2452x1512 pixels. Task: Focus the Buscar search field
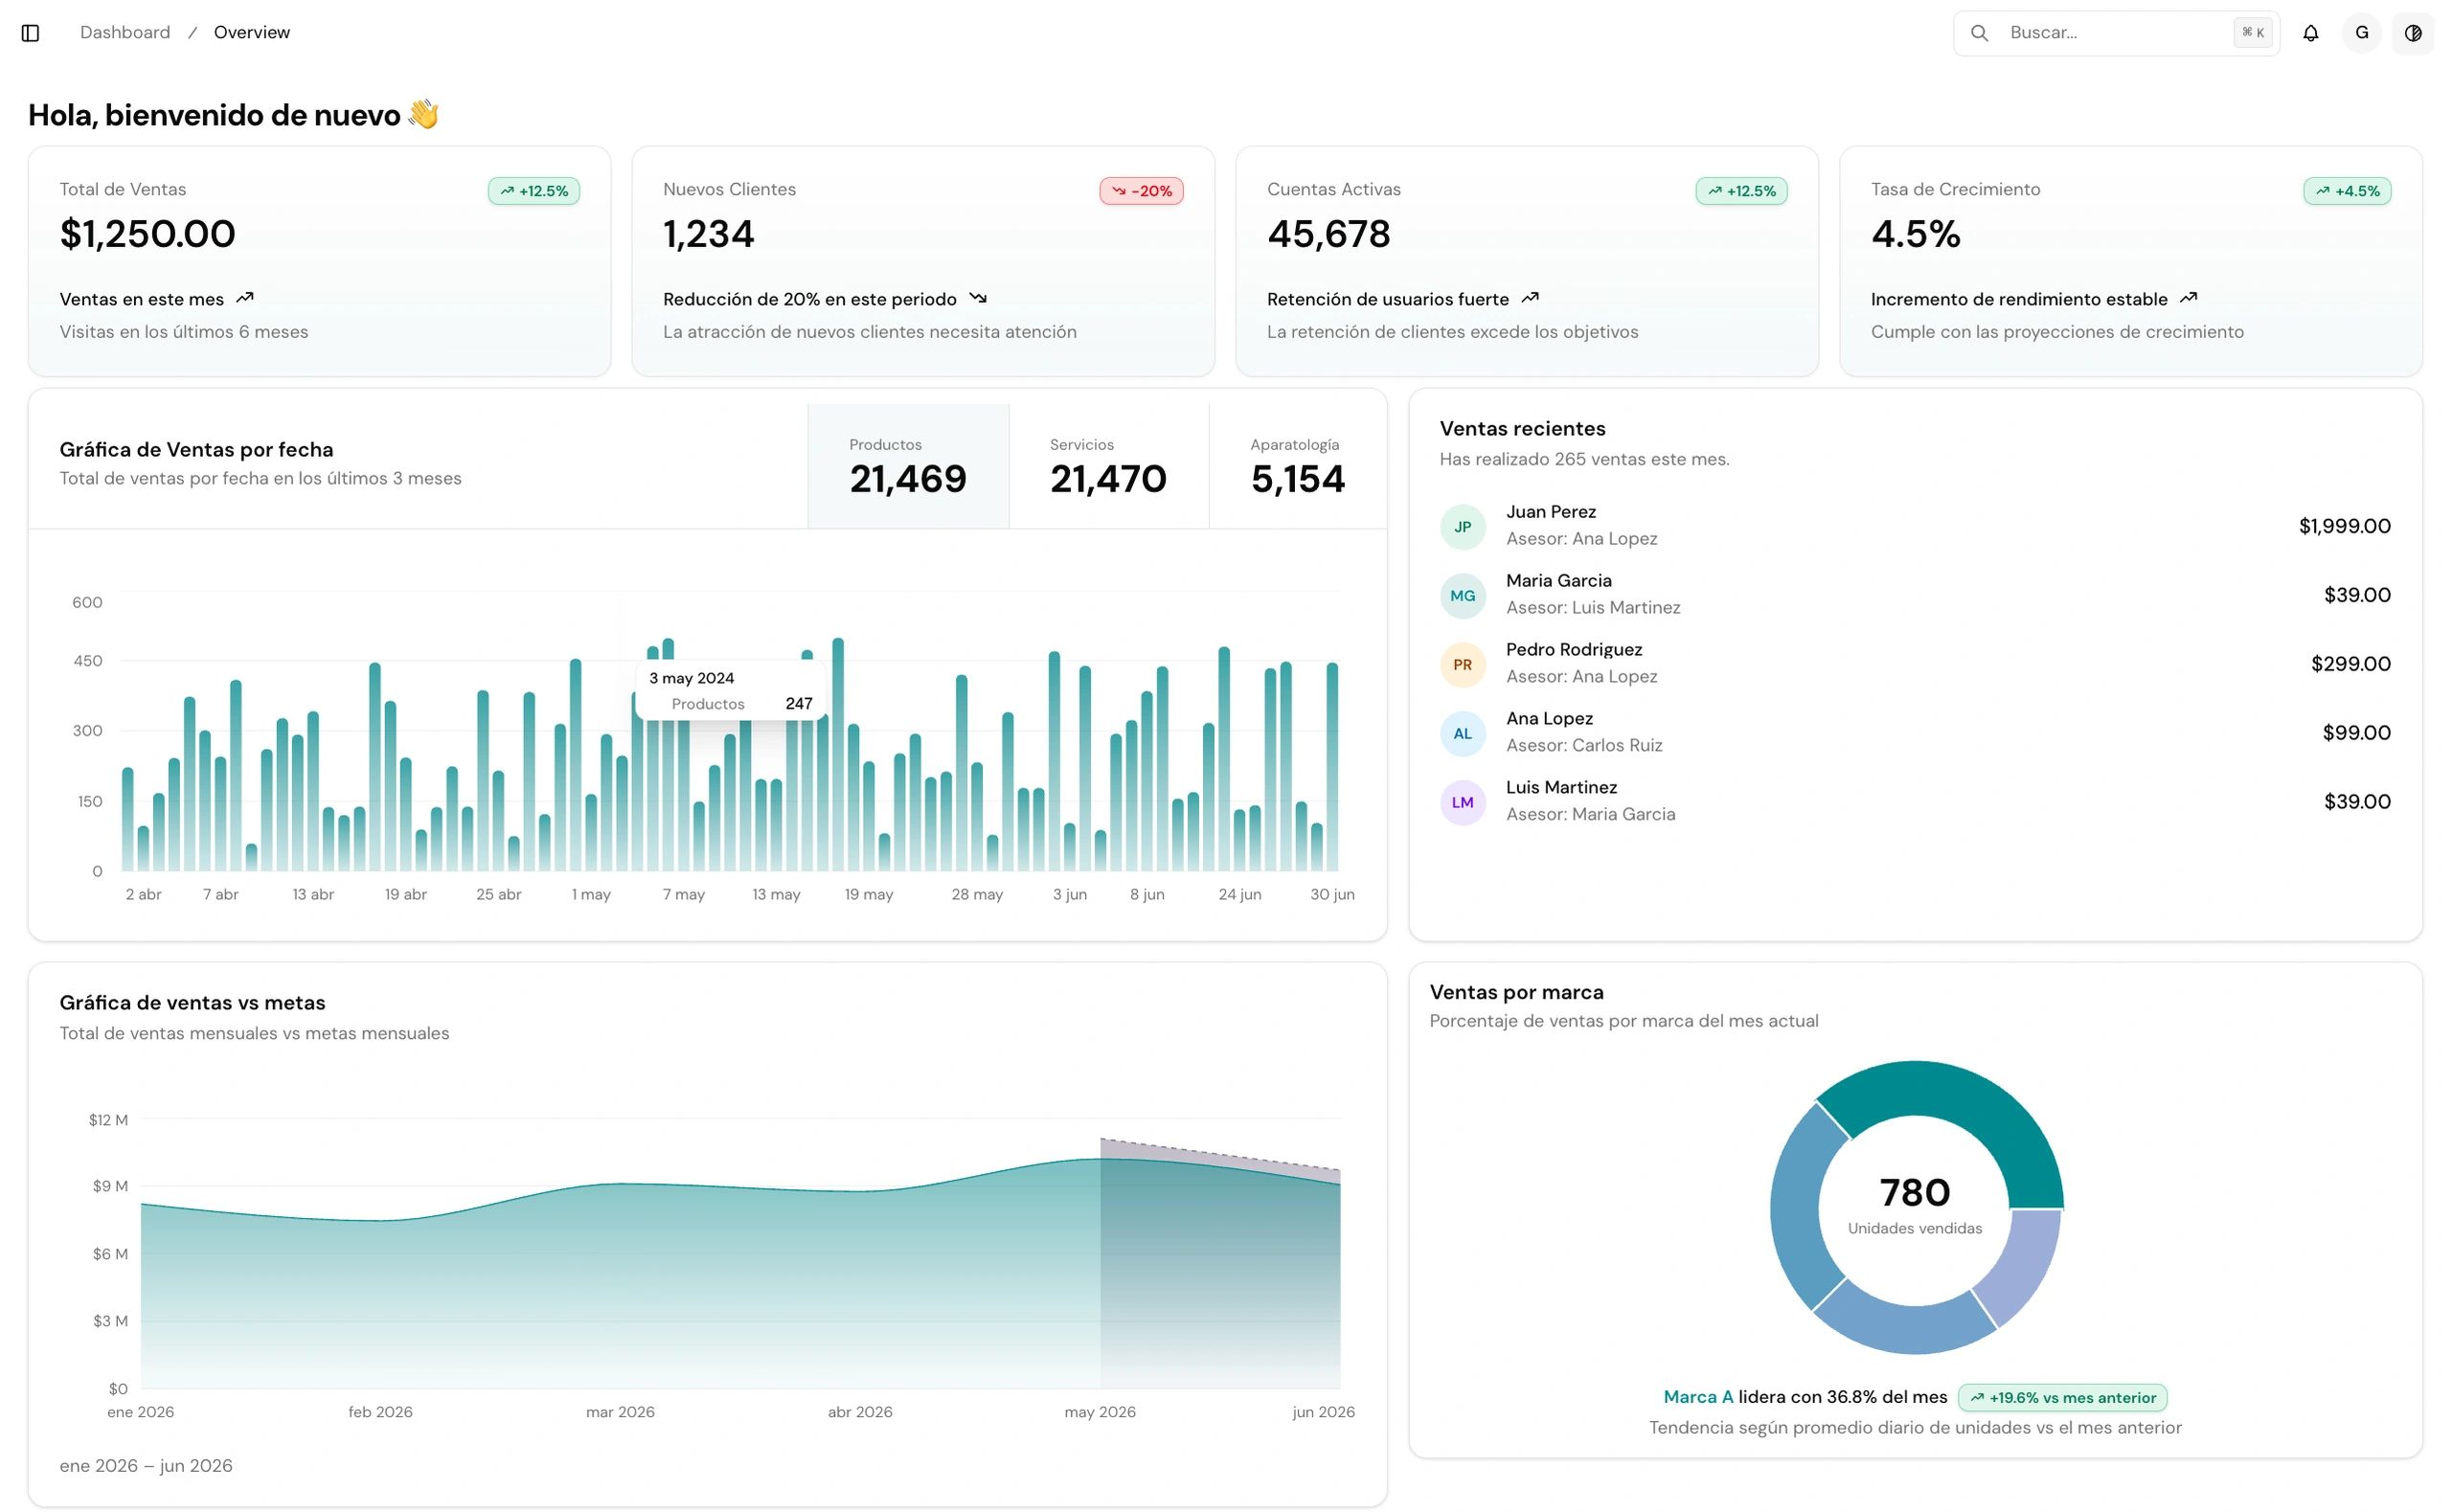(2116, 33)
